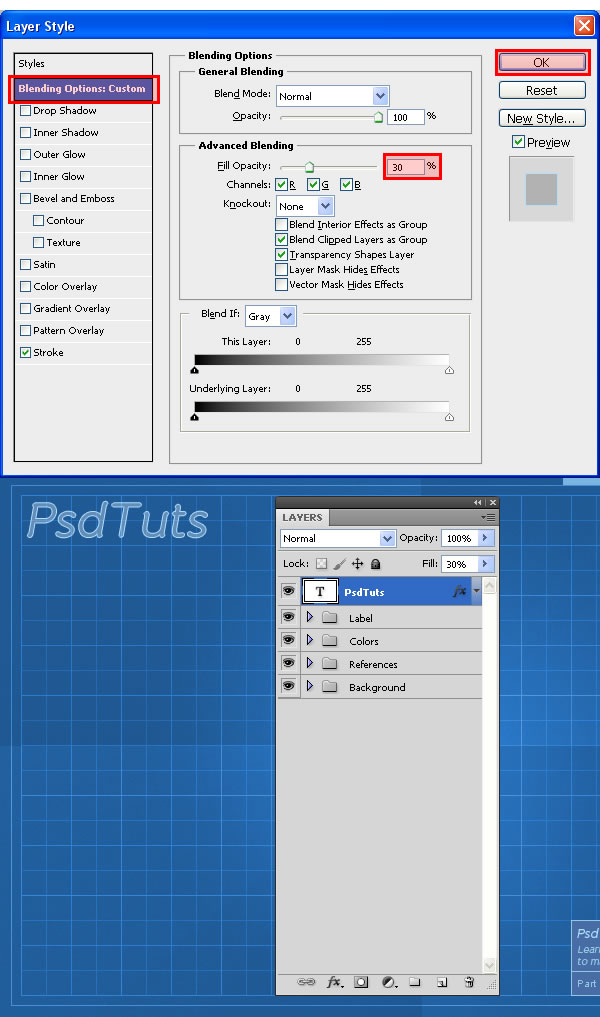Screen dimensions: 600x1017
Task: Expand the Label group
Action: (309, 617)
